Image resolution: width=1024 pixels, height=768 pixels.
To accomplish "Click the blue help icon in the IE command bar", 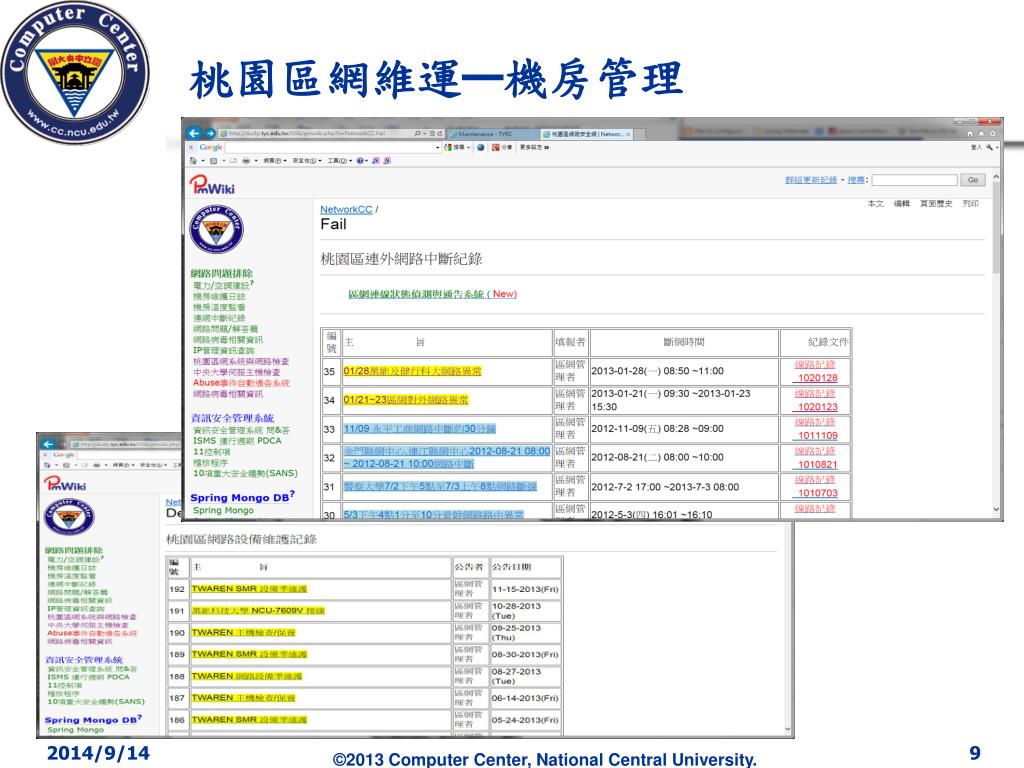I will [x=360, y=161].
